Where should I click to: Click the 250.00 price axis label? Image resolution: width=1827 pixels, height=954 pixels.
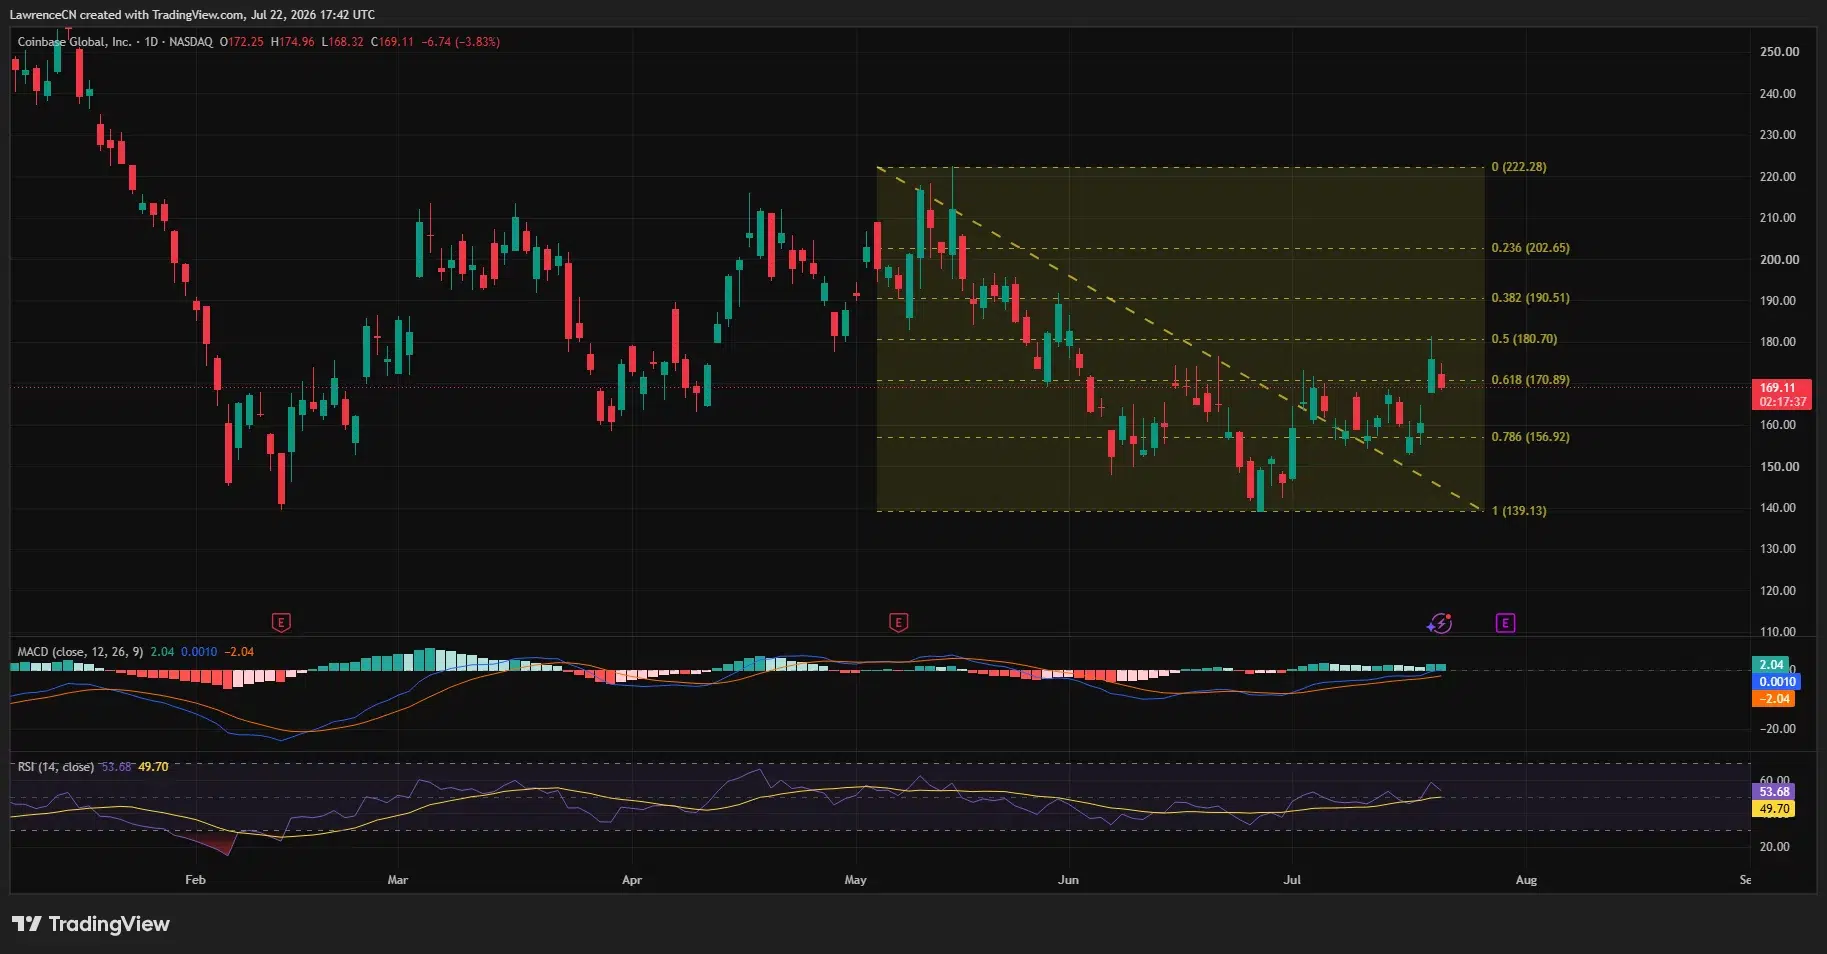[x=1779, y=52]
